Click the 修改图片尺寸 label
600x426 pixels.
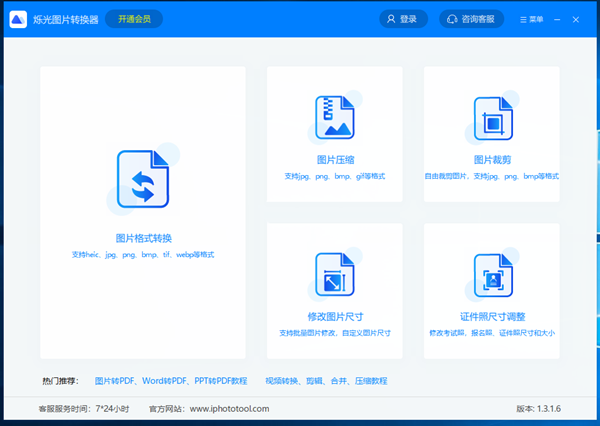pos(335,317)
